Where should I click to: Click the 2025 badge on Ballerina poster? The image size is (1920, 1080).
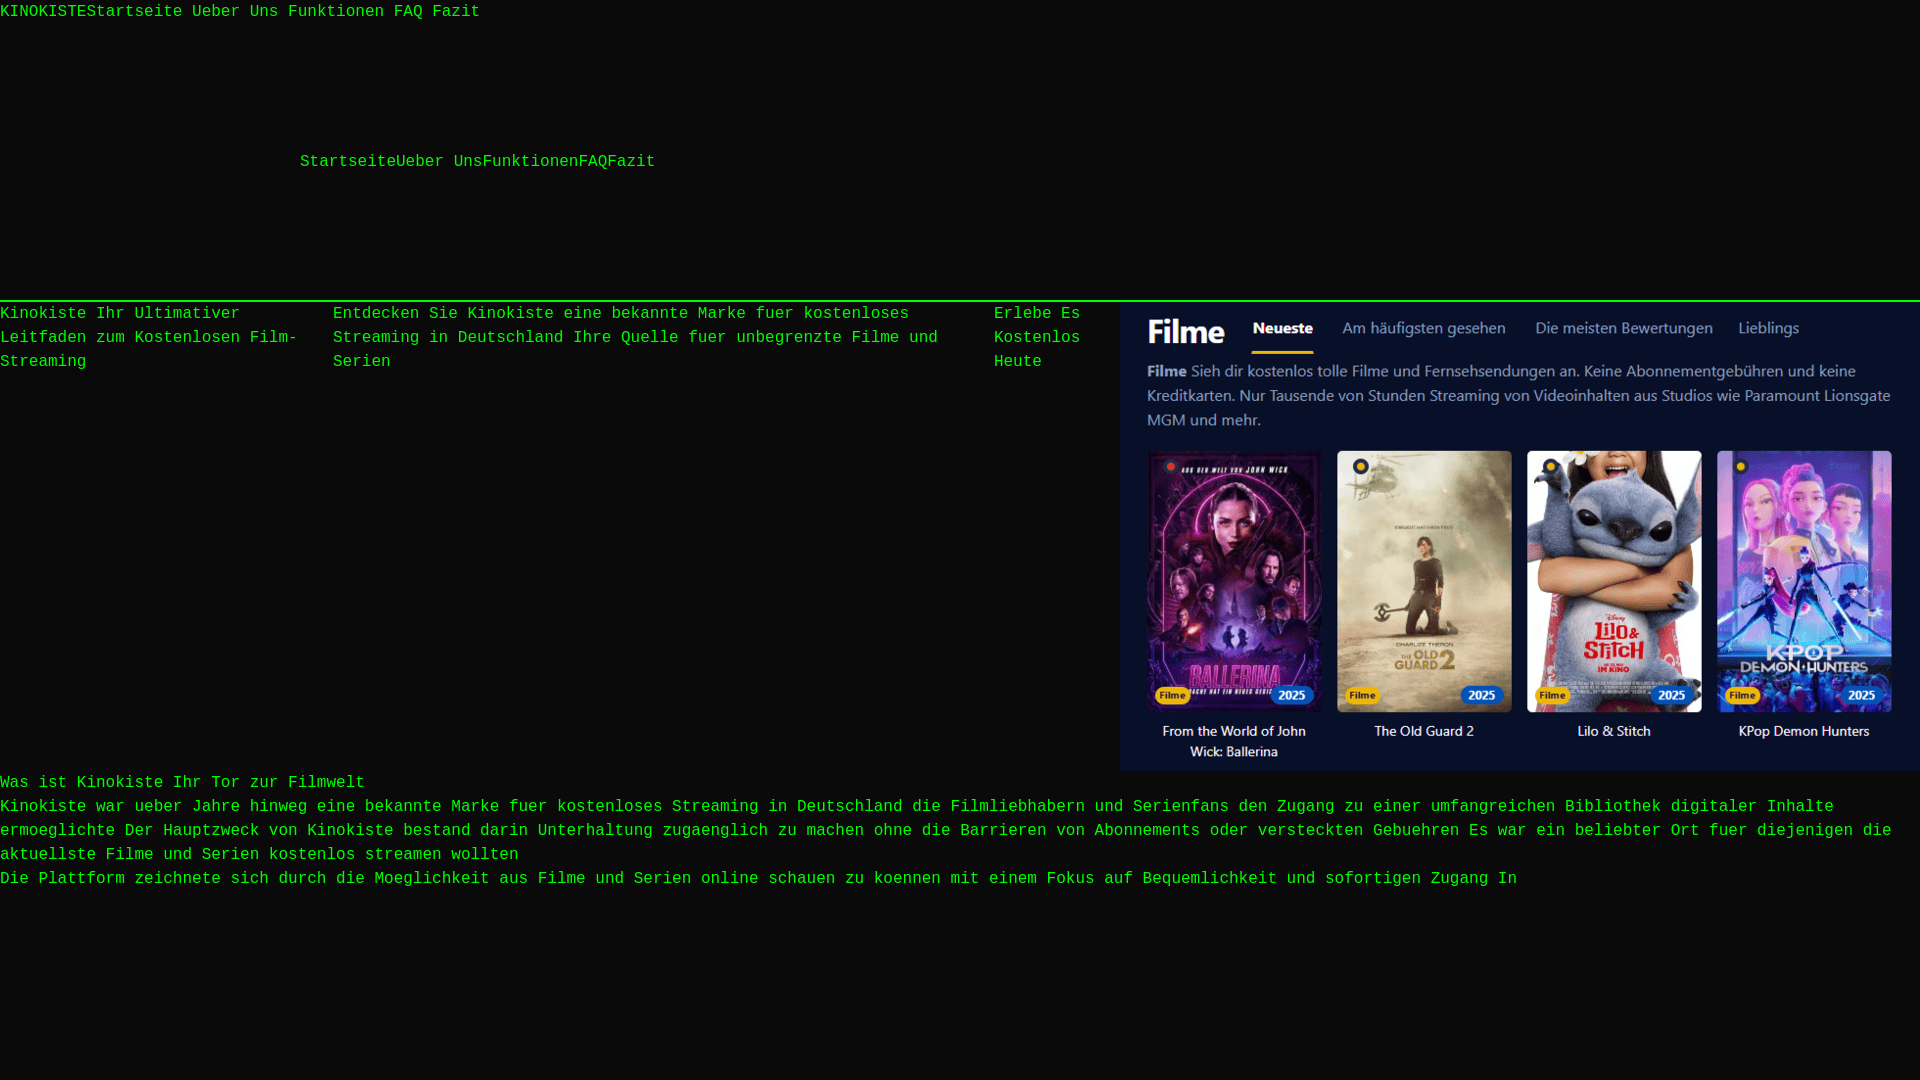click(x=1291, y=696)
